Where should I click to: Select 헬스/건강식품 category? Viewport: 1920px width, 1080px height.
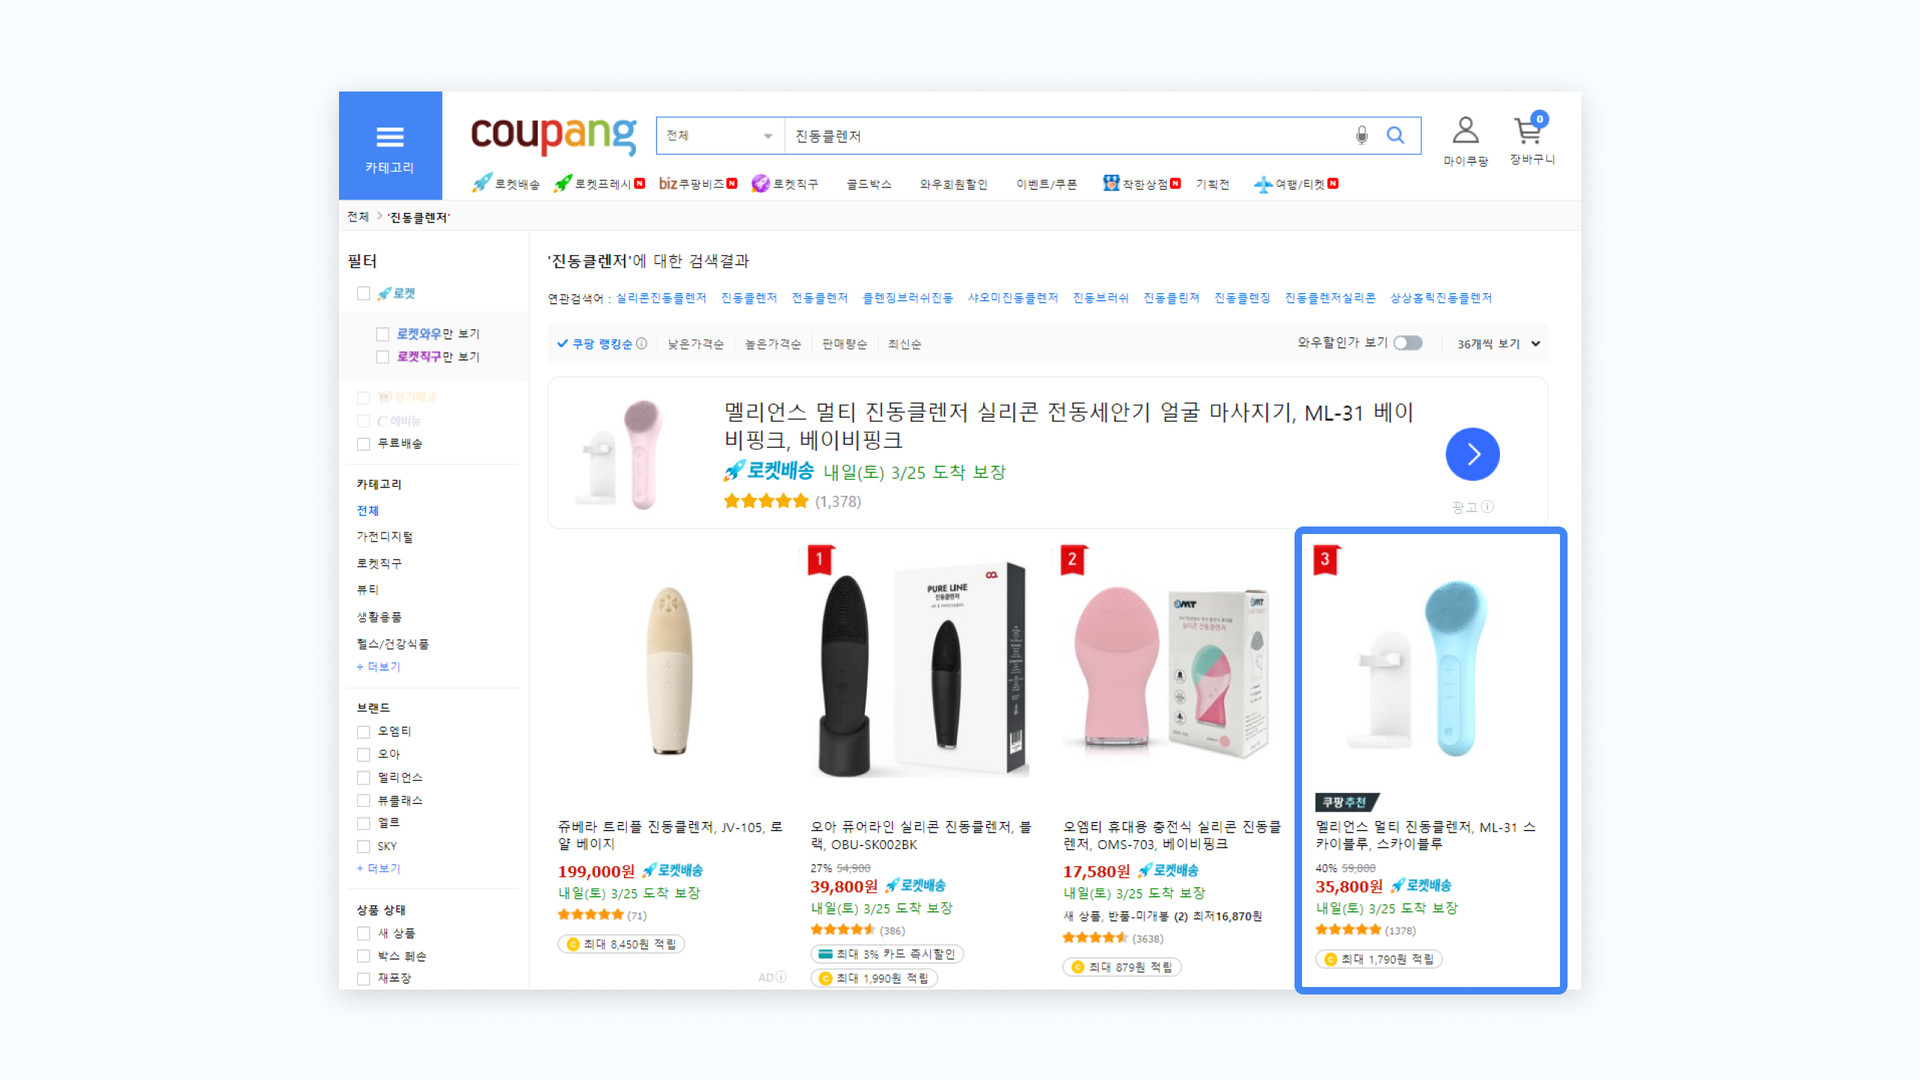point(392,644)
